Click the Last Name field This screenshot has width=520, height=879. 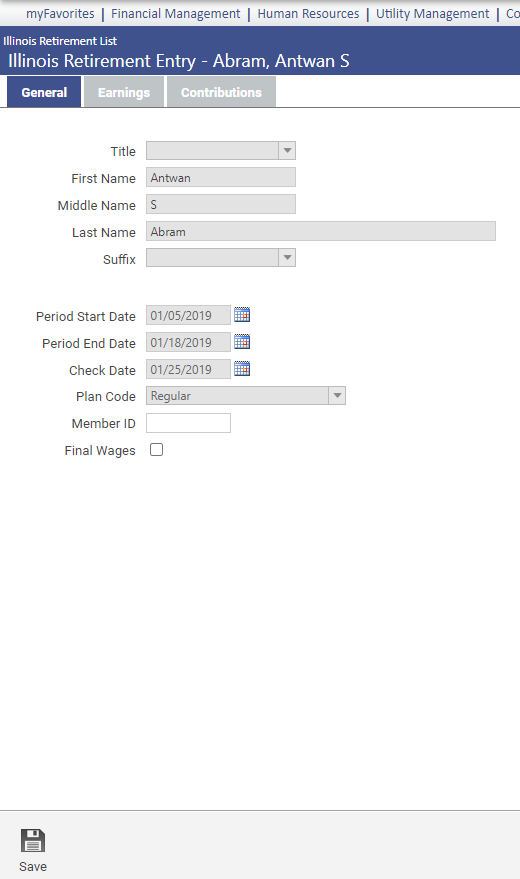[321, 231]
